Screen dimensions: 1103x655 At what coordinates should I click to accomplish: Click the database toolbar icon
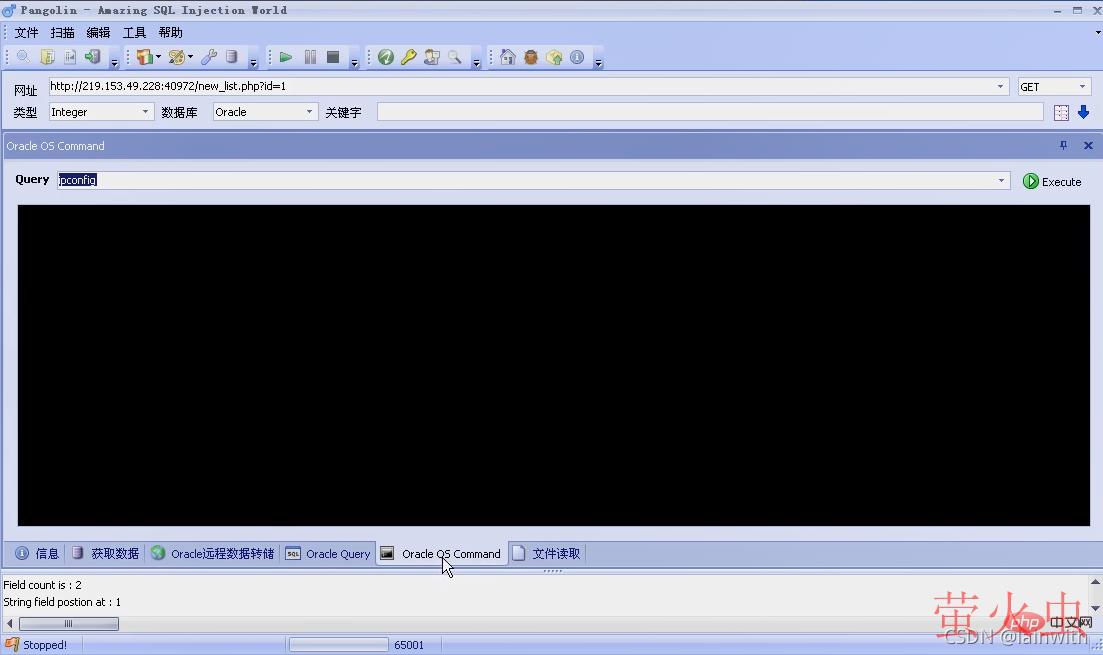231,57
